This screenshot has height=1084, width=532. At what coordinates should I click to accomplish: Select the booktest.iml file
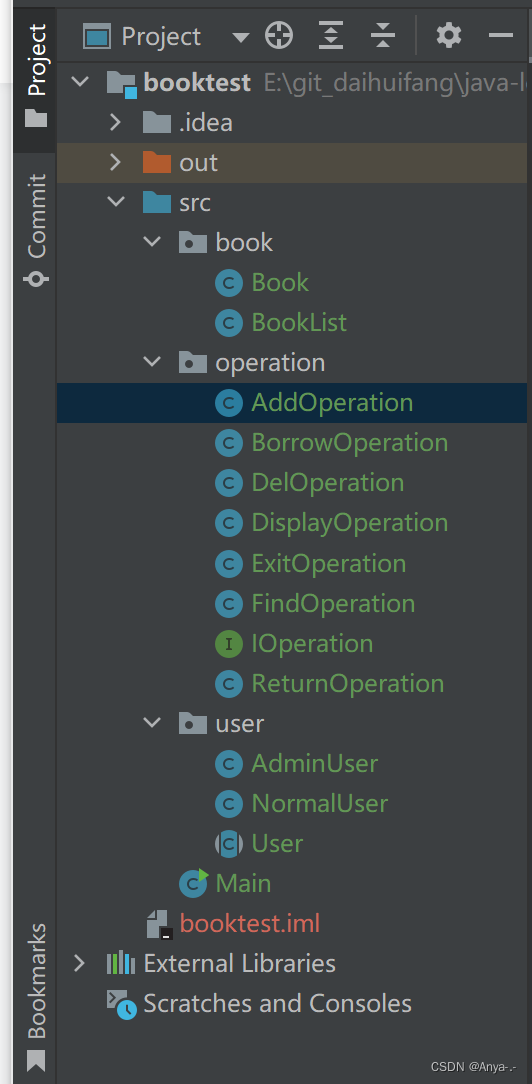click(x=249, y=924)
